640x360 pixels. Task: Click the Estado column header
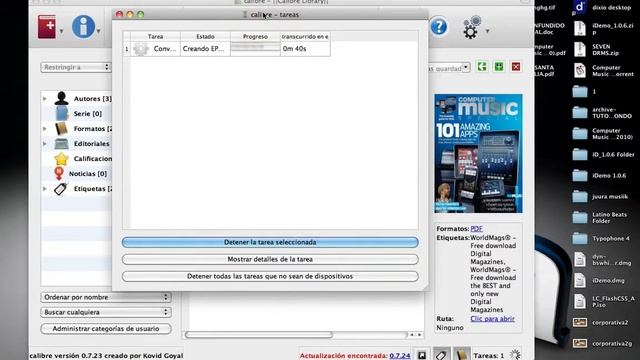point(205,36)
